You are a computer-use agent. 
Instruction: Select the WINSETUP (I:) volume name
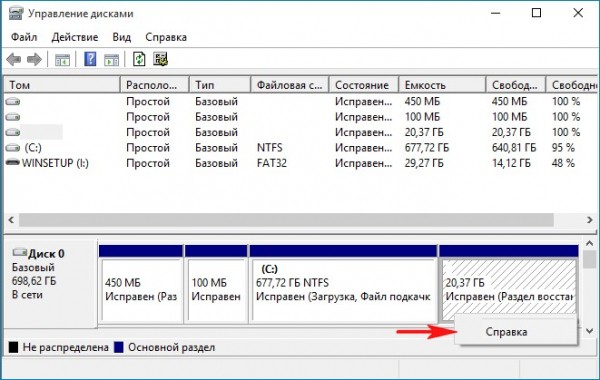tap(55, 163)
